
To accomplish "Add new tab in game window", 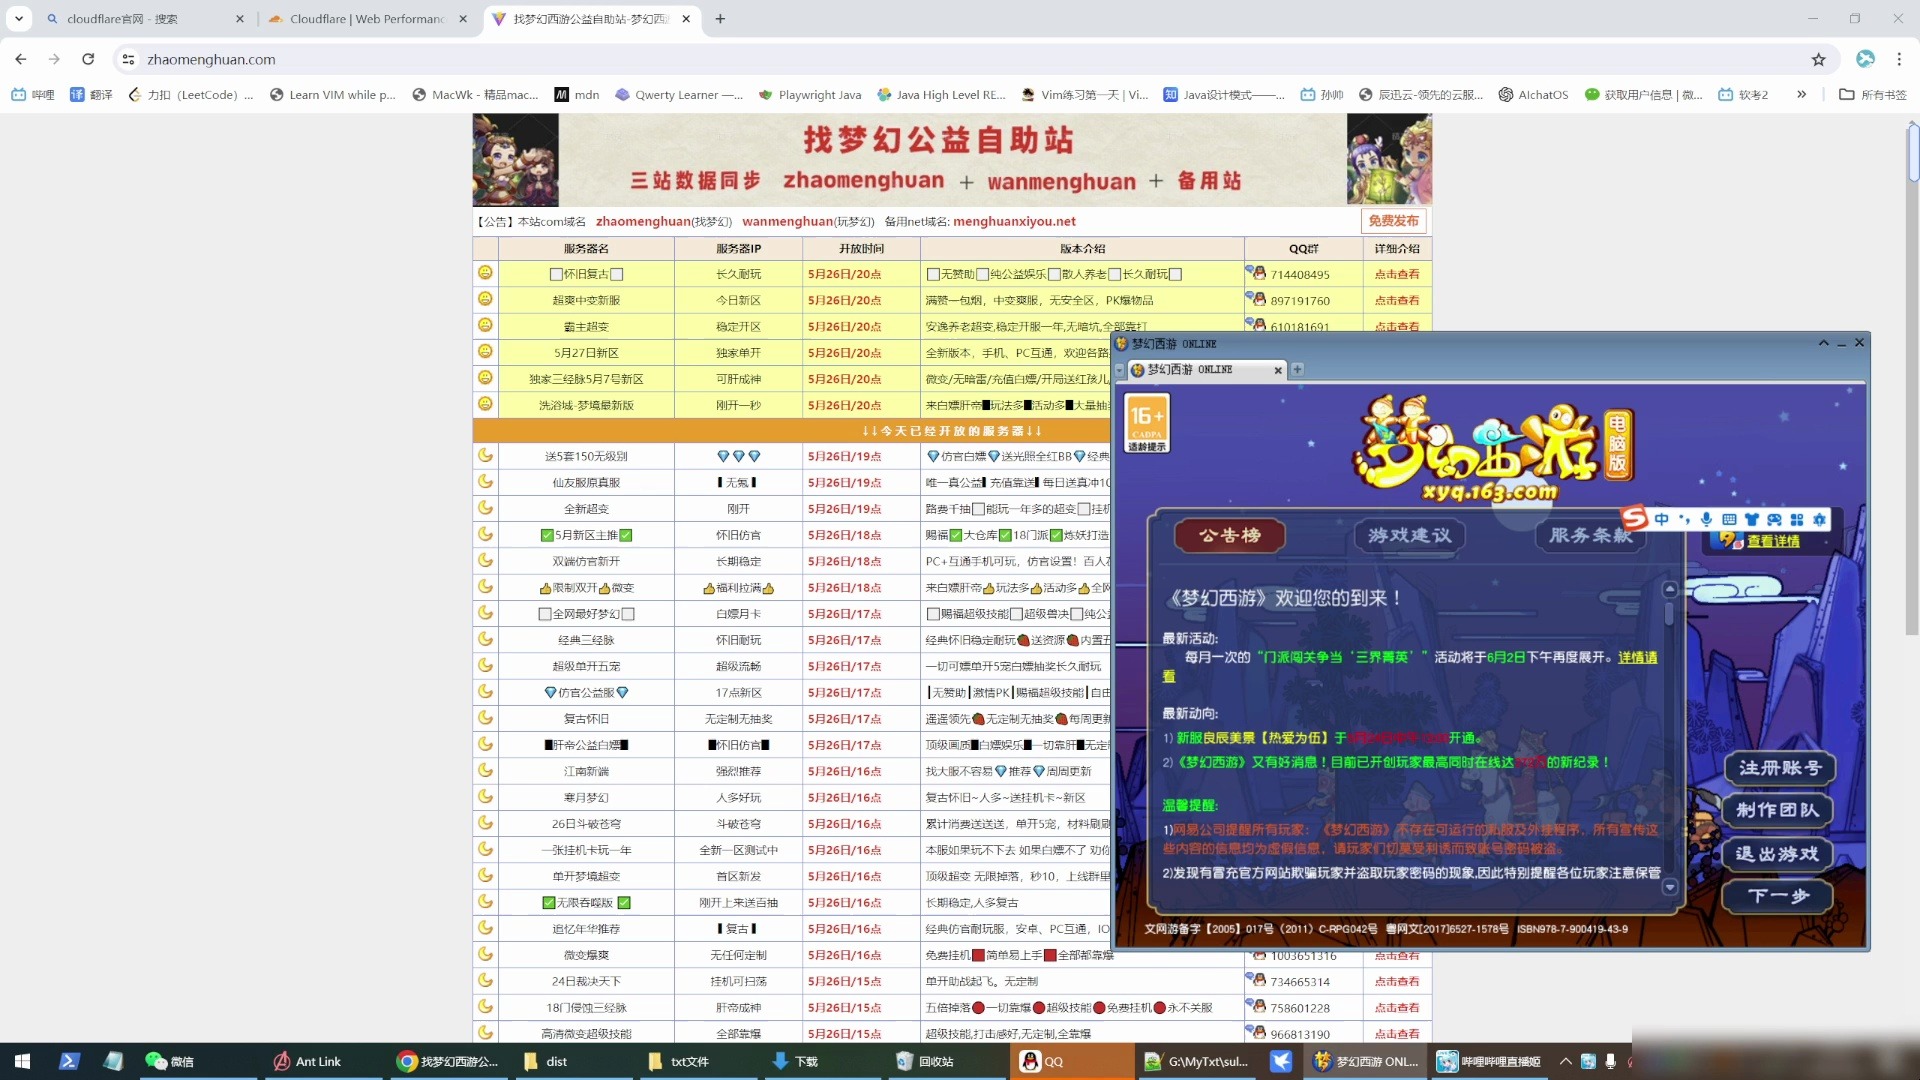I will pos(1297,369).
